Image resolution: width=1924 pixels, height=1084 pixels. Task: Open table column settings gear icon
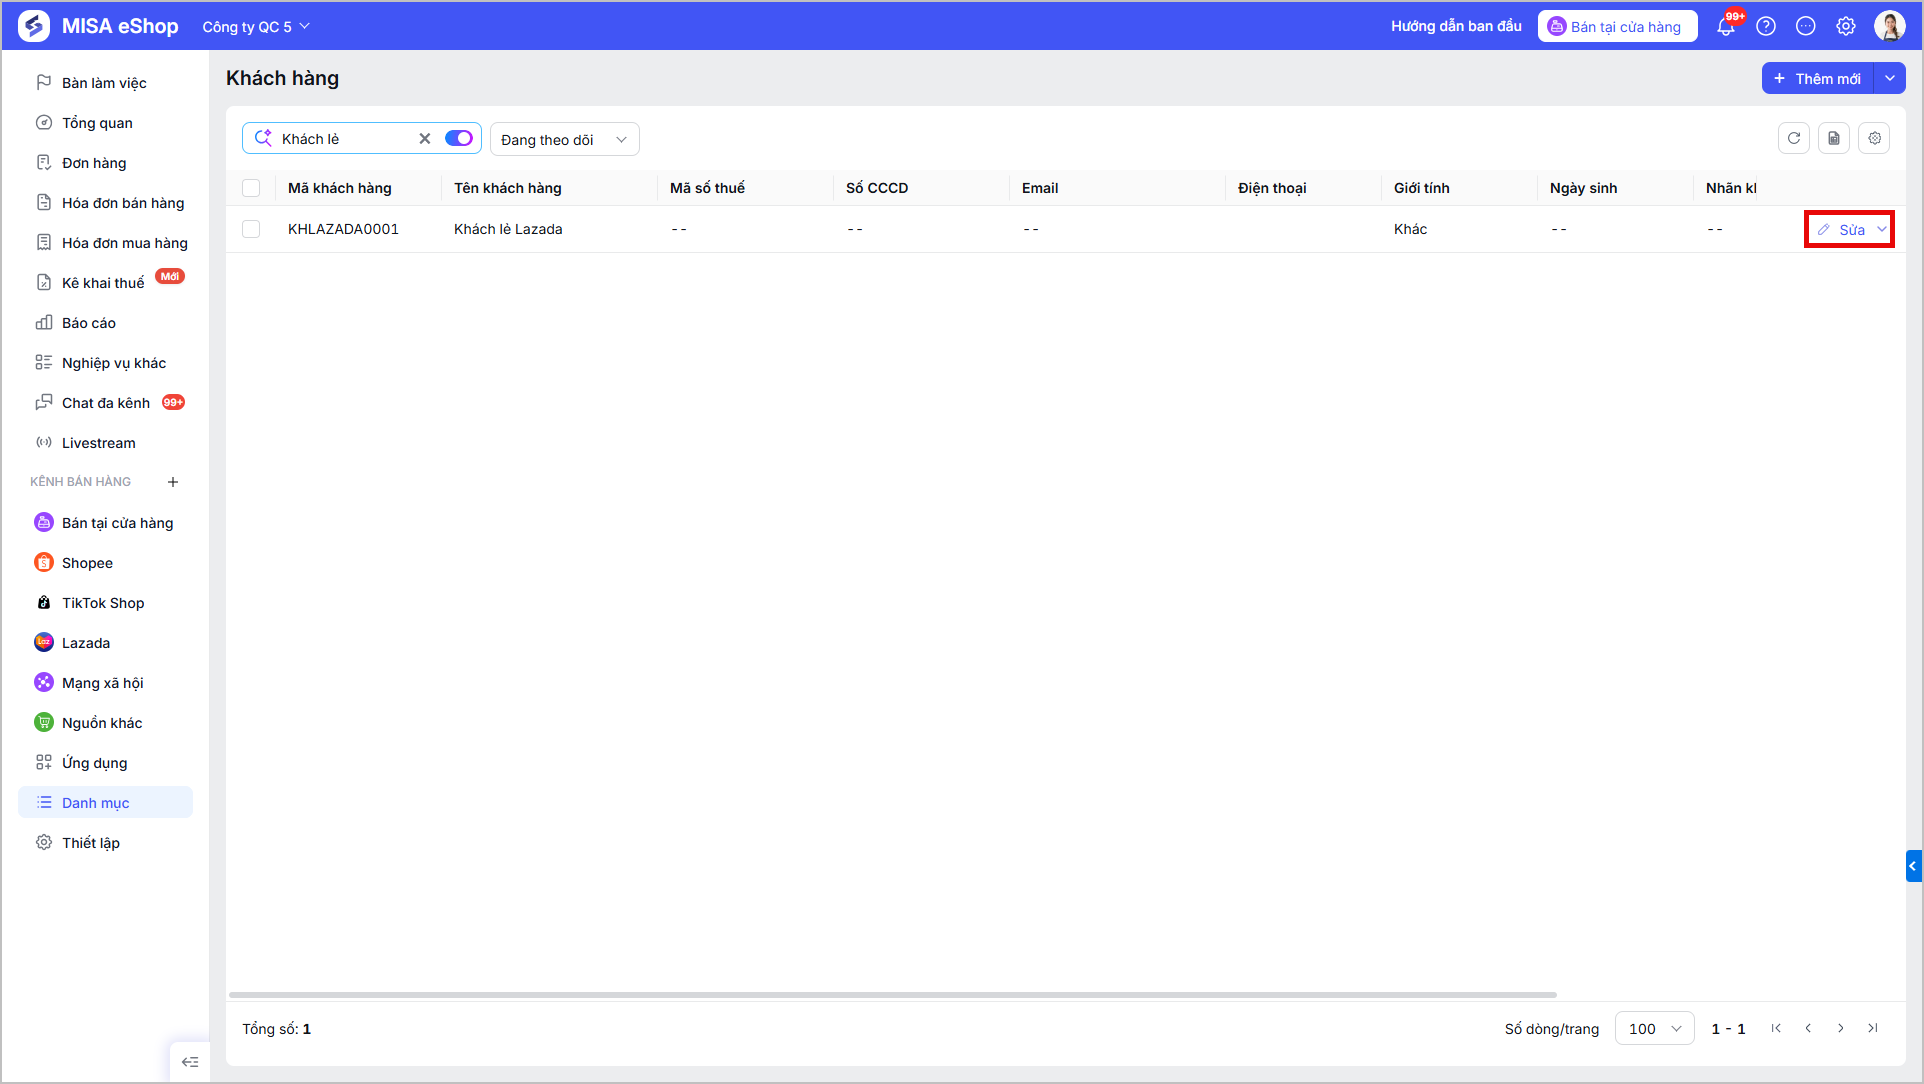click(x=1875, y=139)
